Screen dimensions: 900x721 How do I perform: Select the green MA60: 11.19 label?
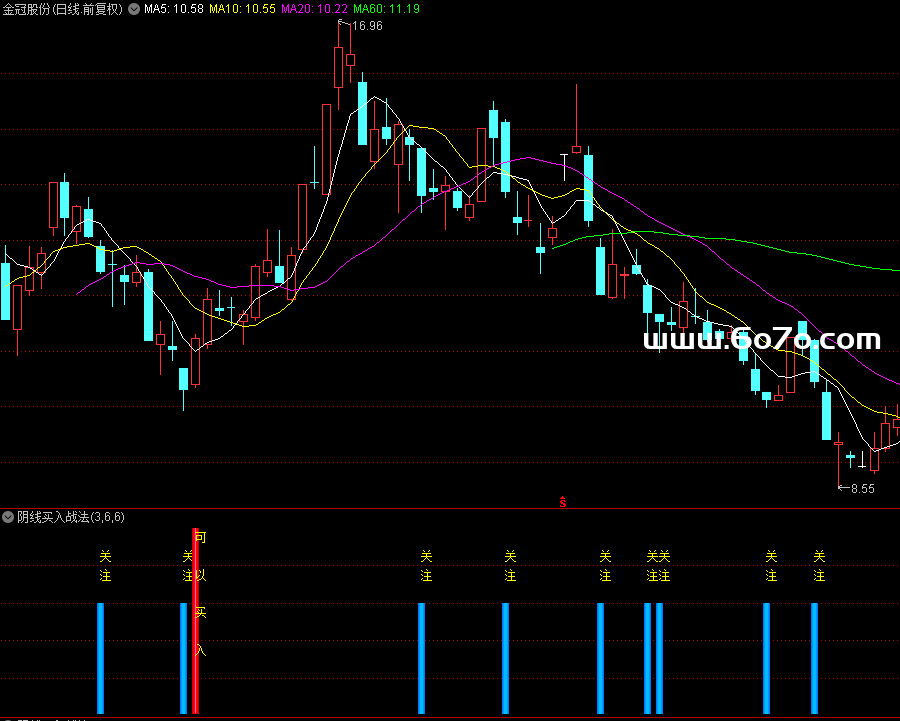[386, 9]
